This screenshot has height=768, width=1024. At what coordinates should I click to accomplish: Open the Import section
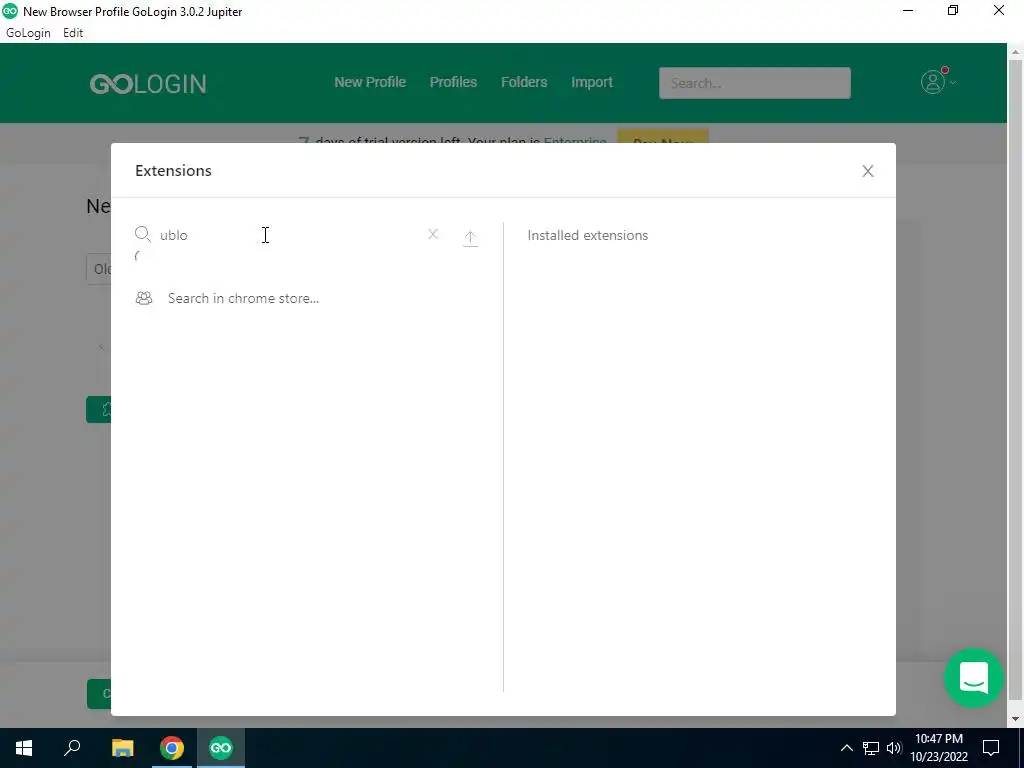tap(592, 82)
